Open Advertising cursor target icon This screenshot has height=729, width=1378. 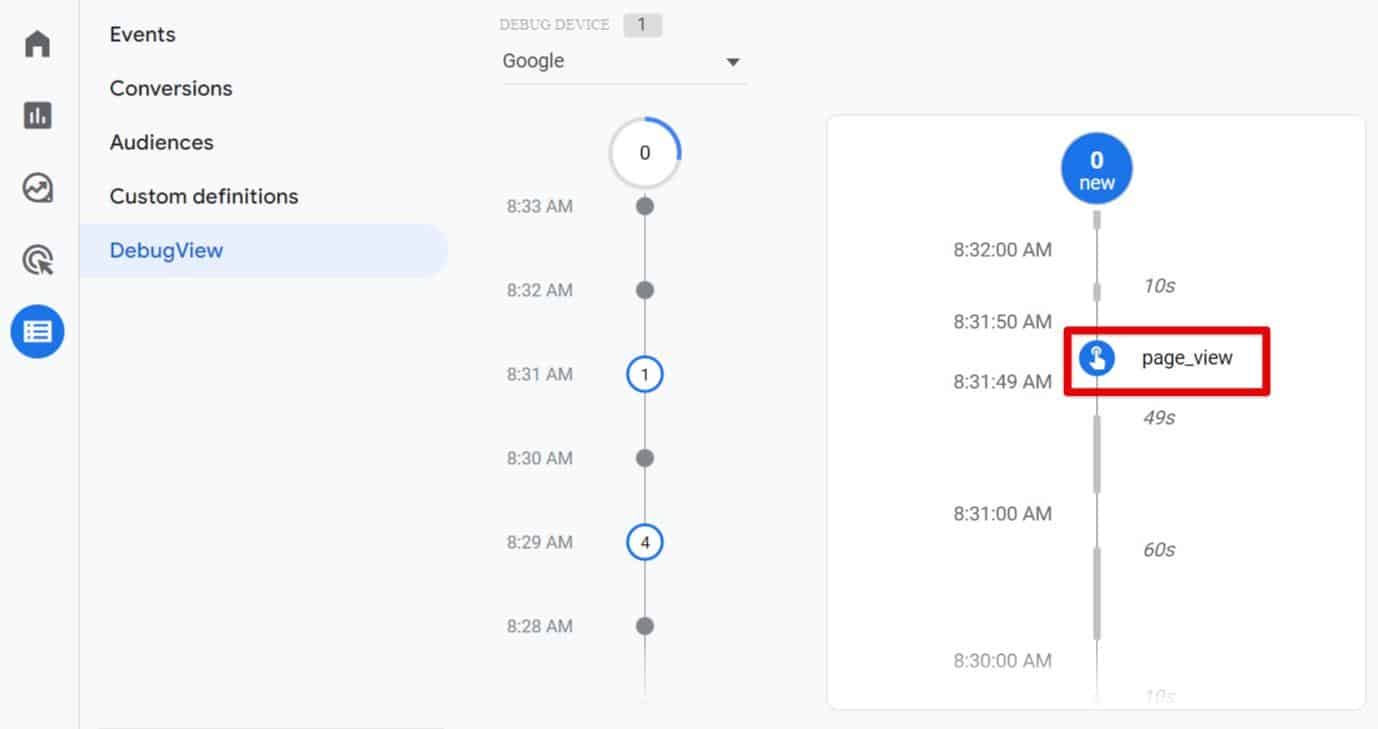pos(37,260)
